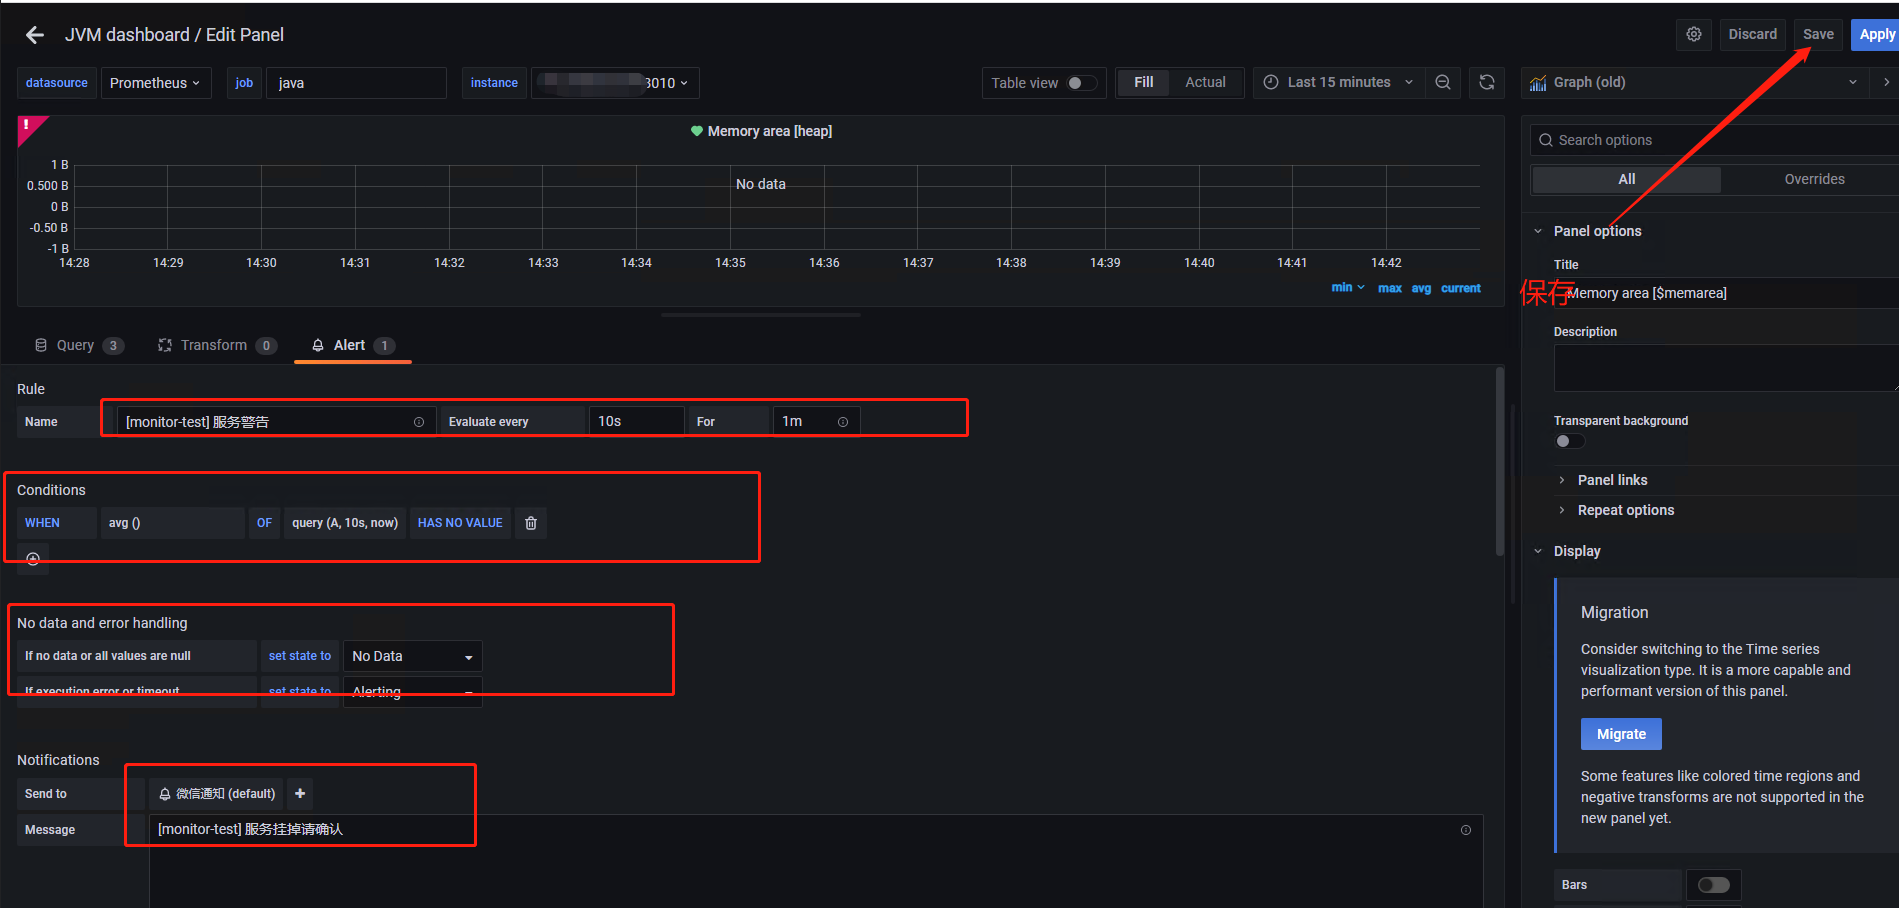Click Discard button
1899x908 pixels.
(1753, 34)
